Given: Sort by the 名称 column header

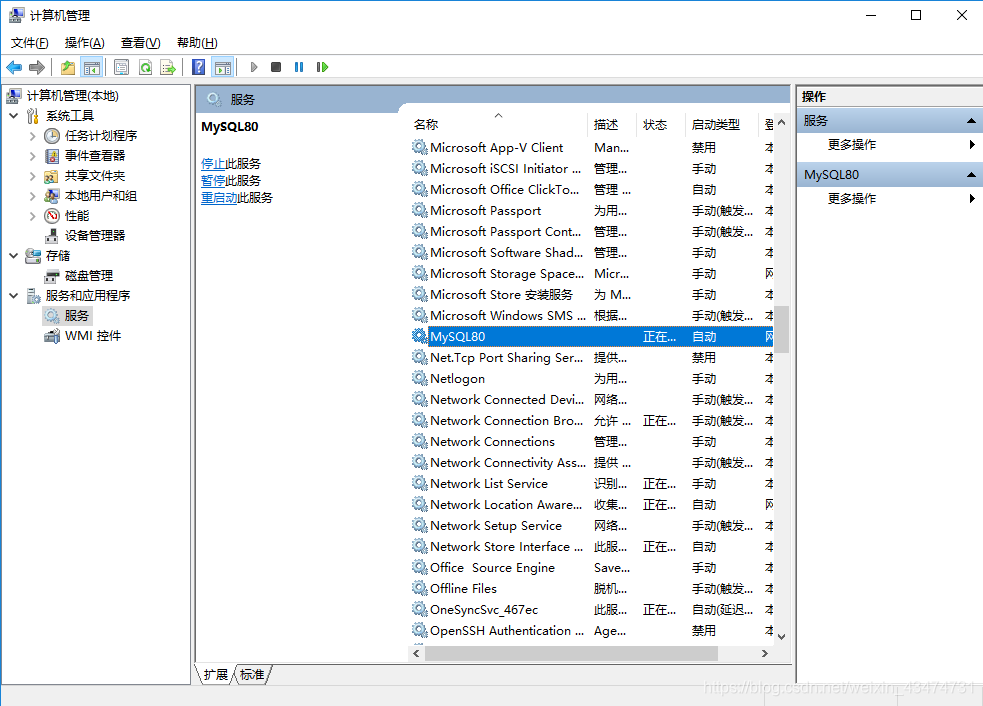Looking at the screenshot, I should pyautogui.click(x=498, y=124).
